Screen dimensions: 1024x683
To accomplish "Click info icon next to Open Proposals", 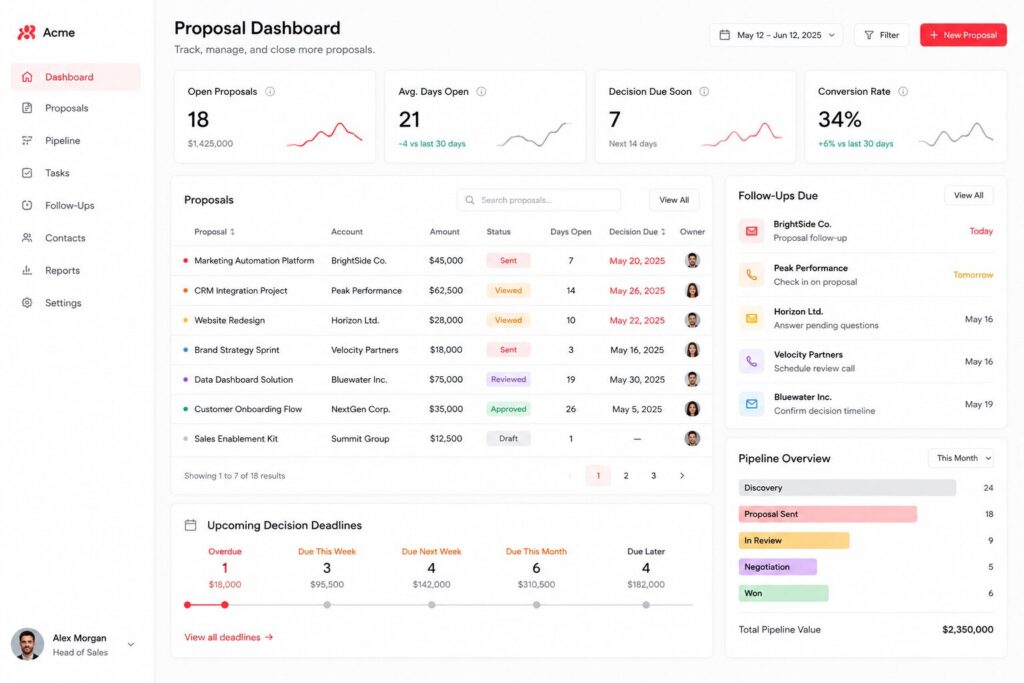I will [x=270, y=91].
